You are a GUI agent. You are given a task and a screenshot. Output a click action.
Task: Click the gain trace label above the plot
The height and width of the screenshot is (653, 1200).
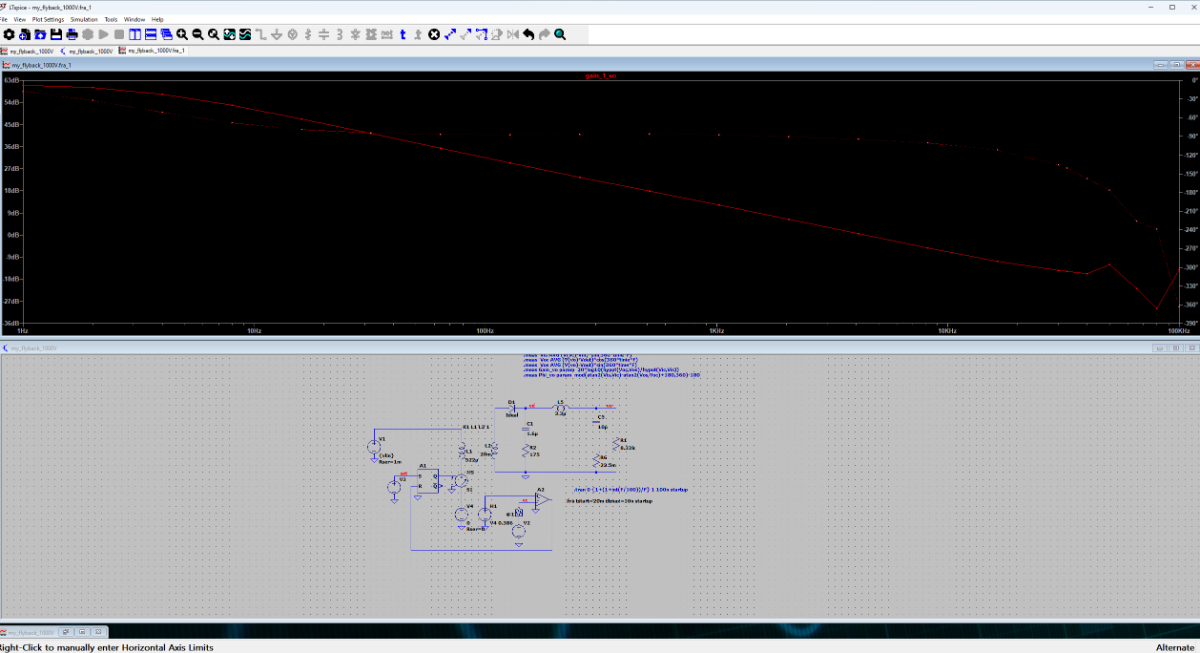click(600, 75)
